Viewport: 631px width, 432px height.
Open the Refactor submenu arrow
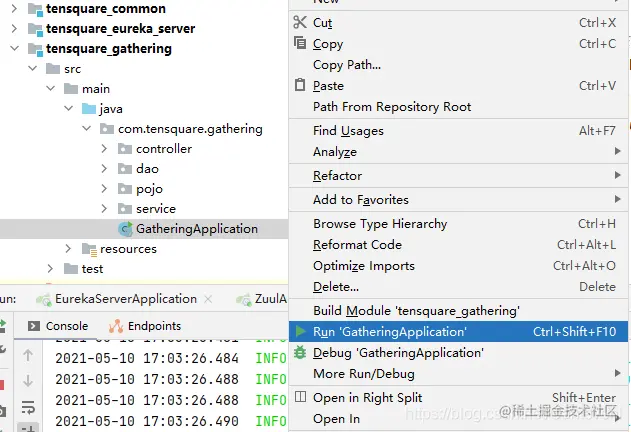tap(617, 175)
